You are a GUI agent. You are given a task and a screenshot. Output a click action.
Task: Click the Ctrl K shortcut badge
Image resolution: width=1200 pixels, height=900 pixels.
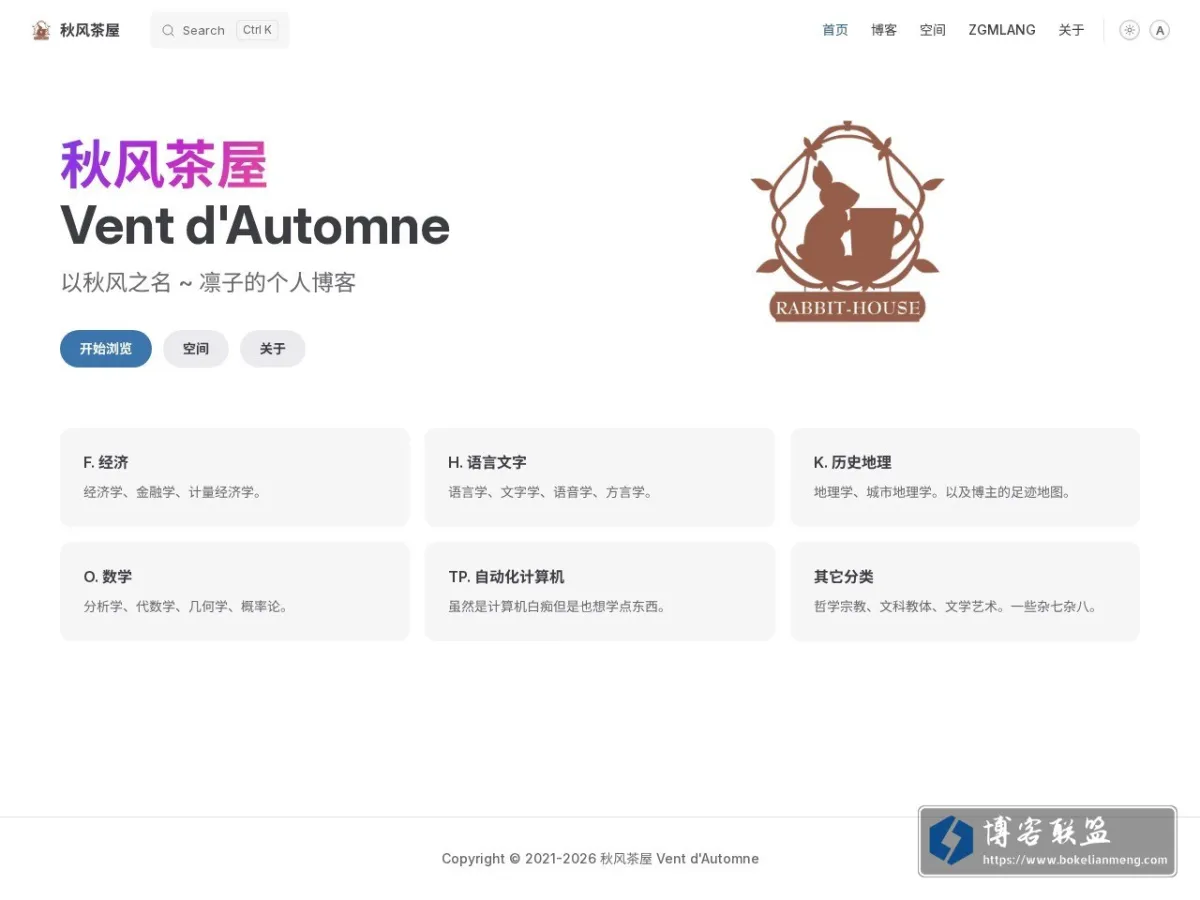point(257,30)
